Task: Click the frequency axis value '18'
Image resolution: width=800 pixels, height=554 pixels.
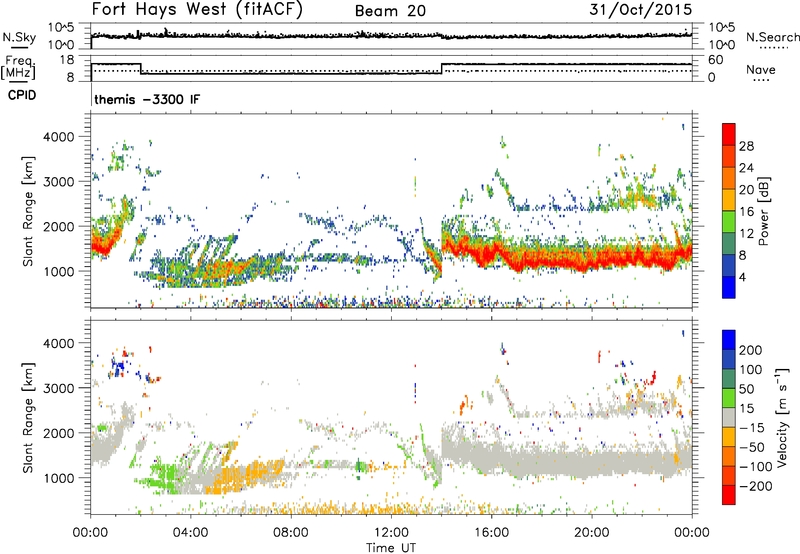Action: (x=66, y=60)
